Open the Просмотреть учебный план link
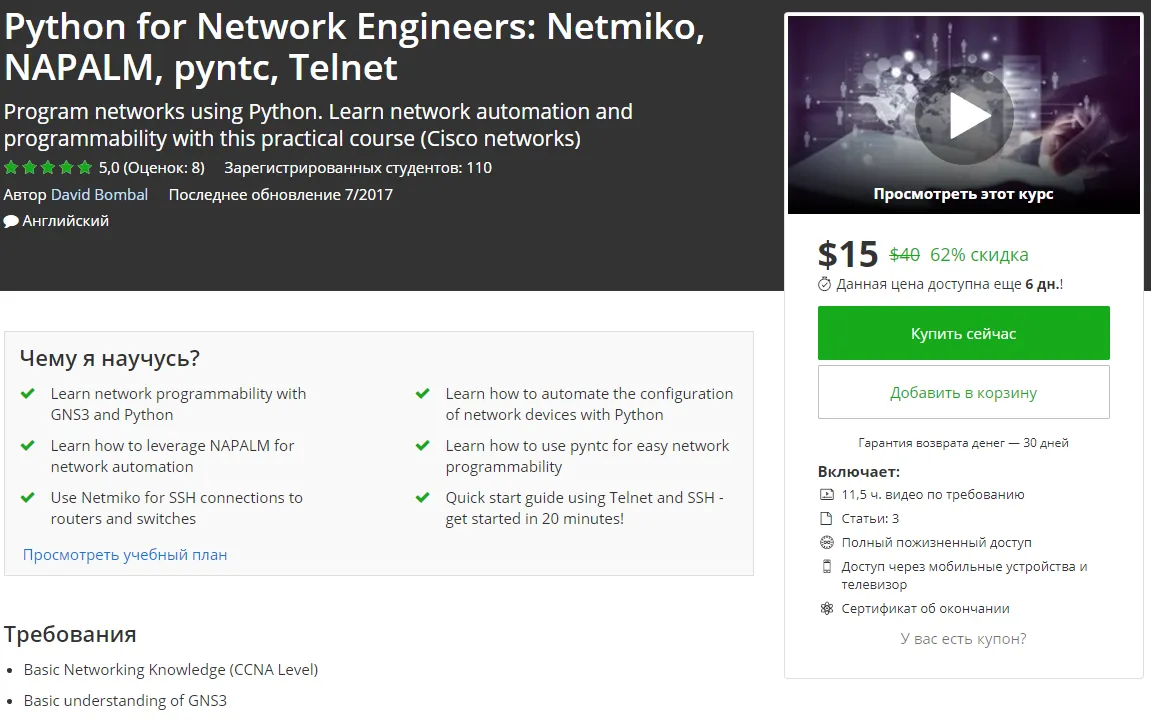 125,555
